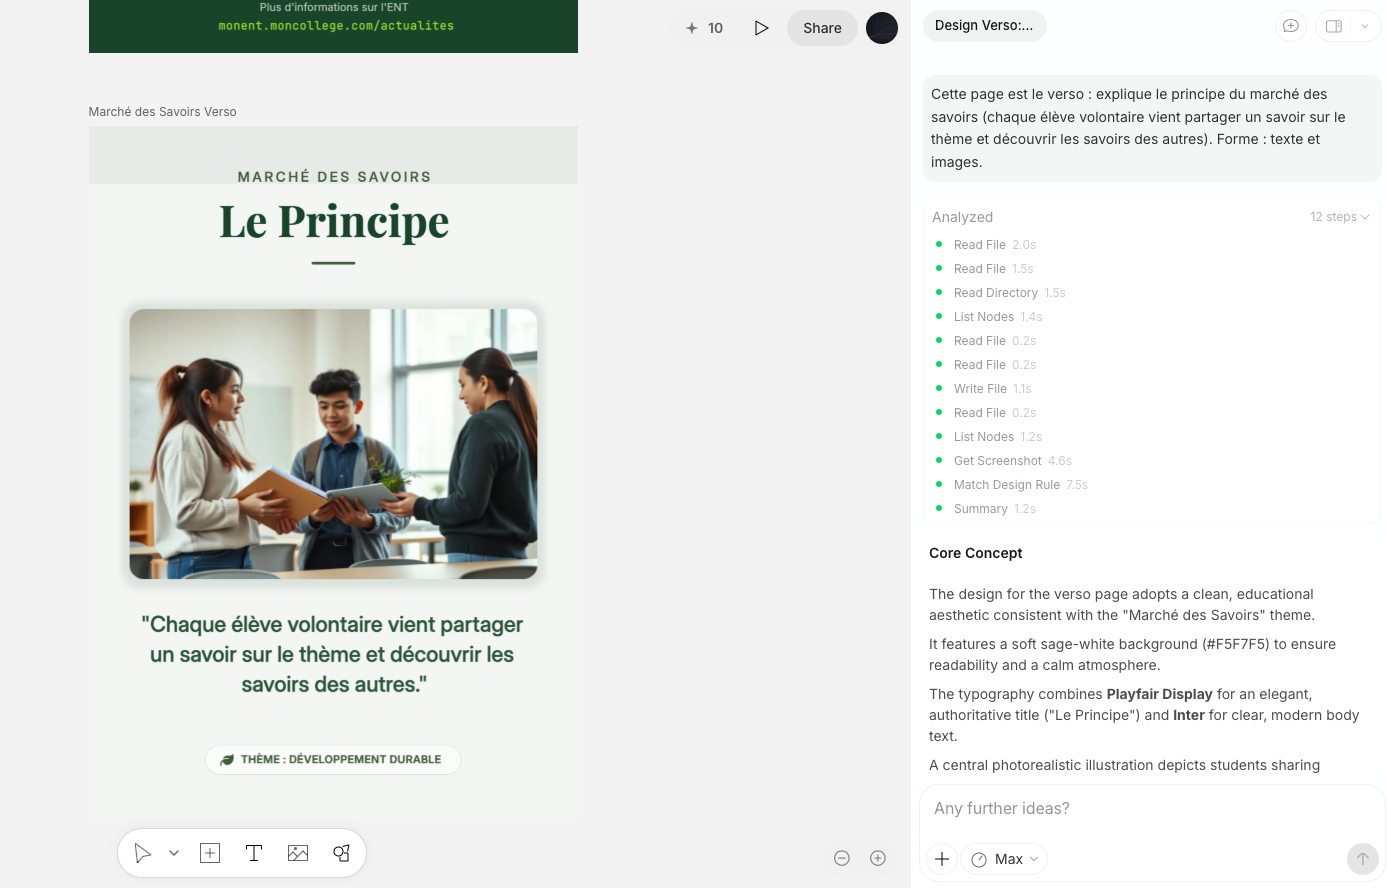
Task: Activate the Text tool
Action: 254,853
